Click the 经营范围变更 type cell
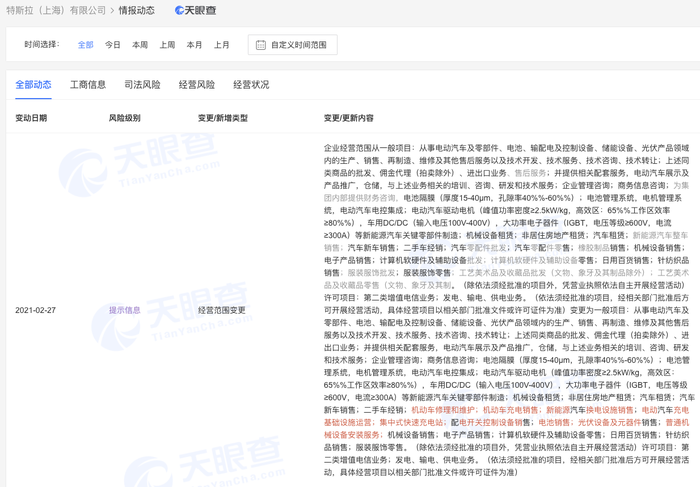Screen dimensions: 700x487 coord(222,310)
